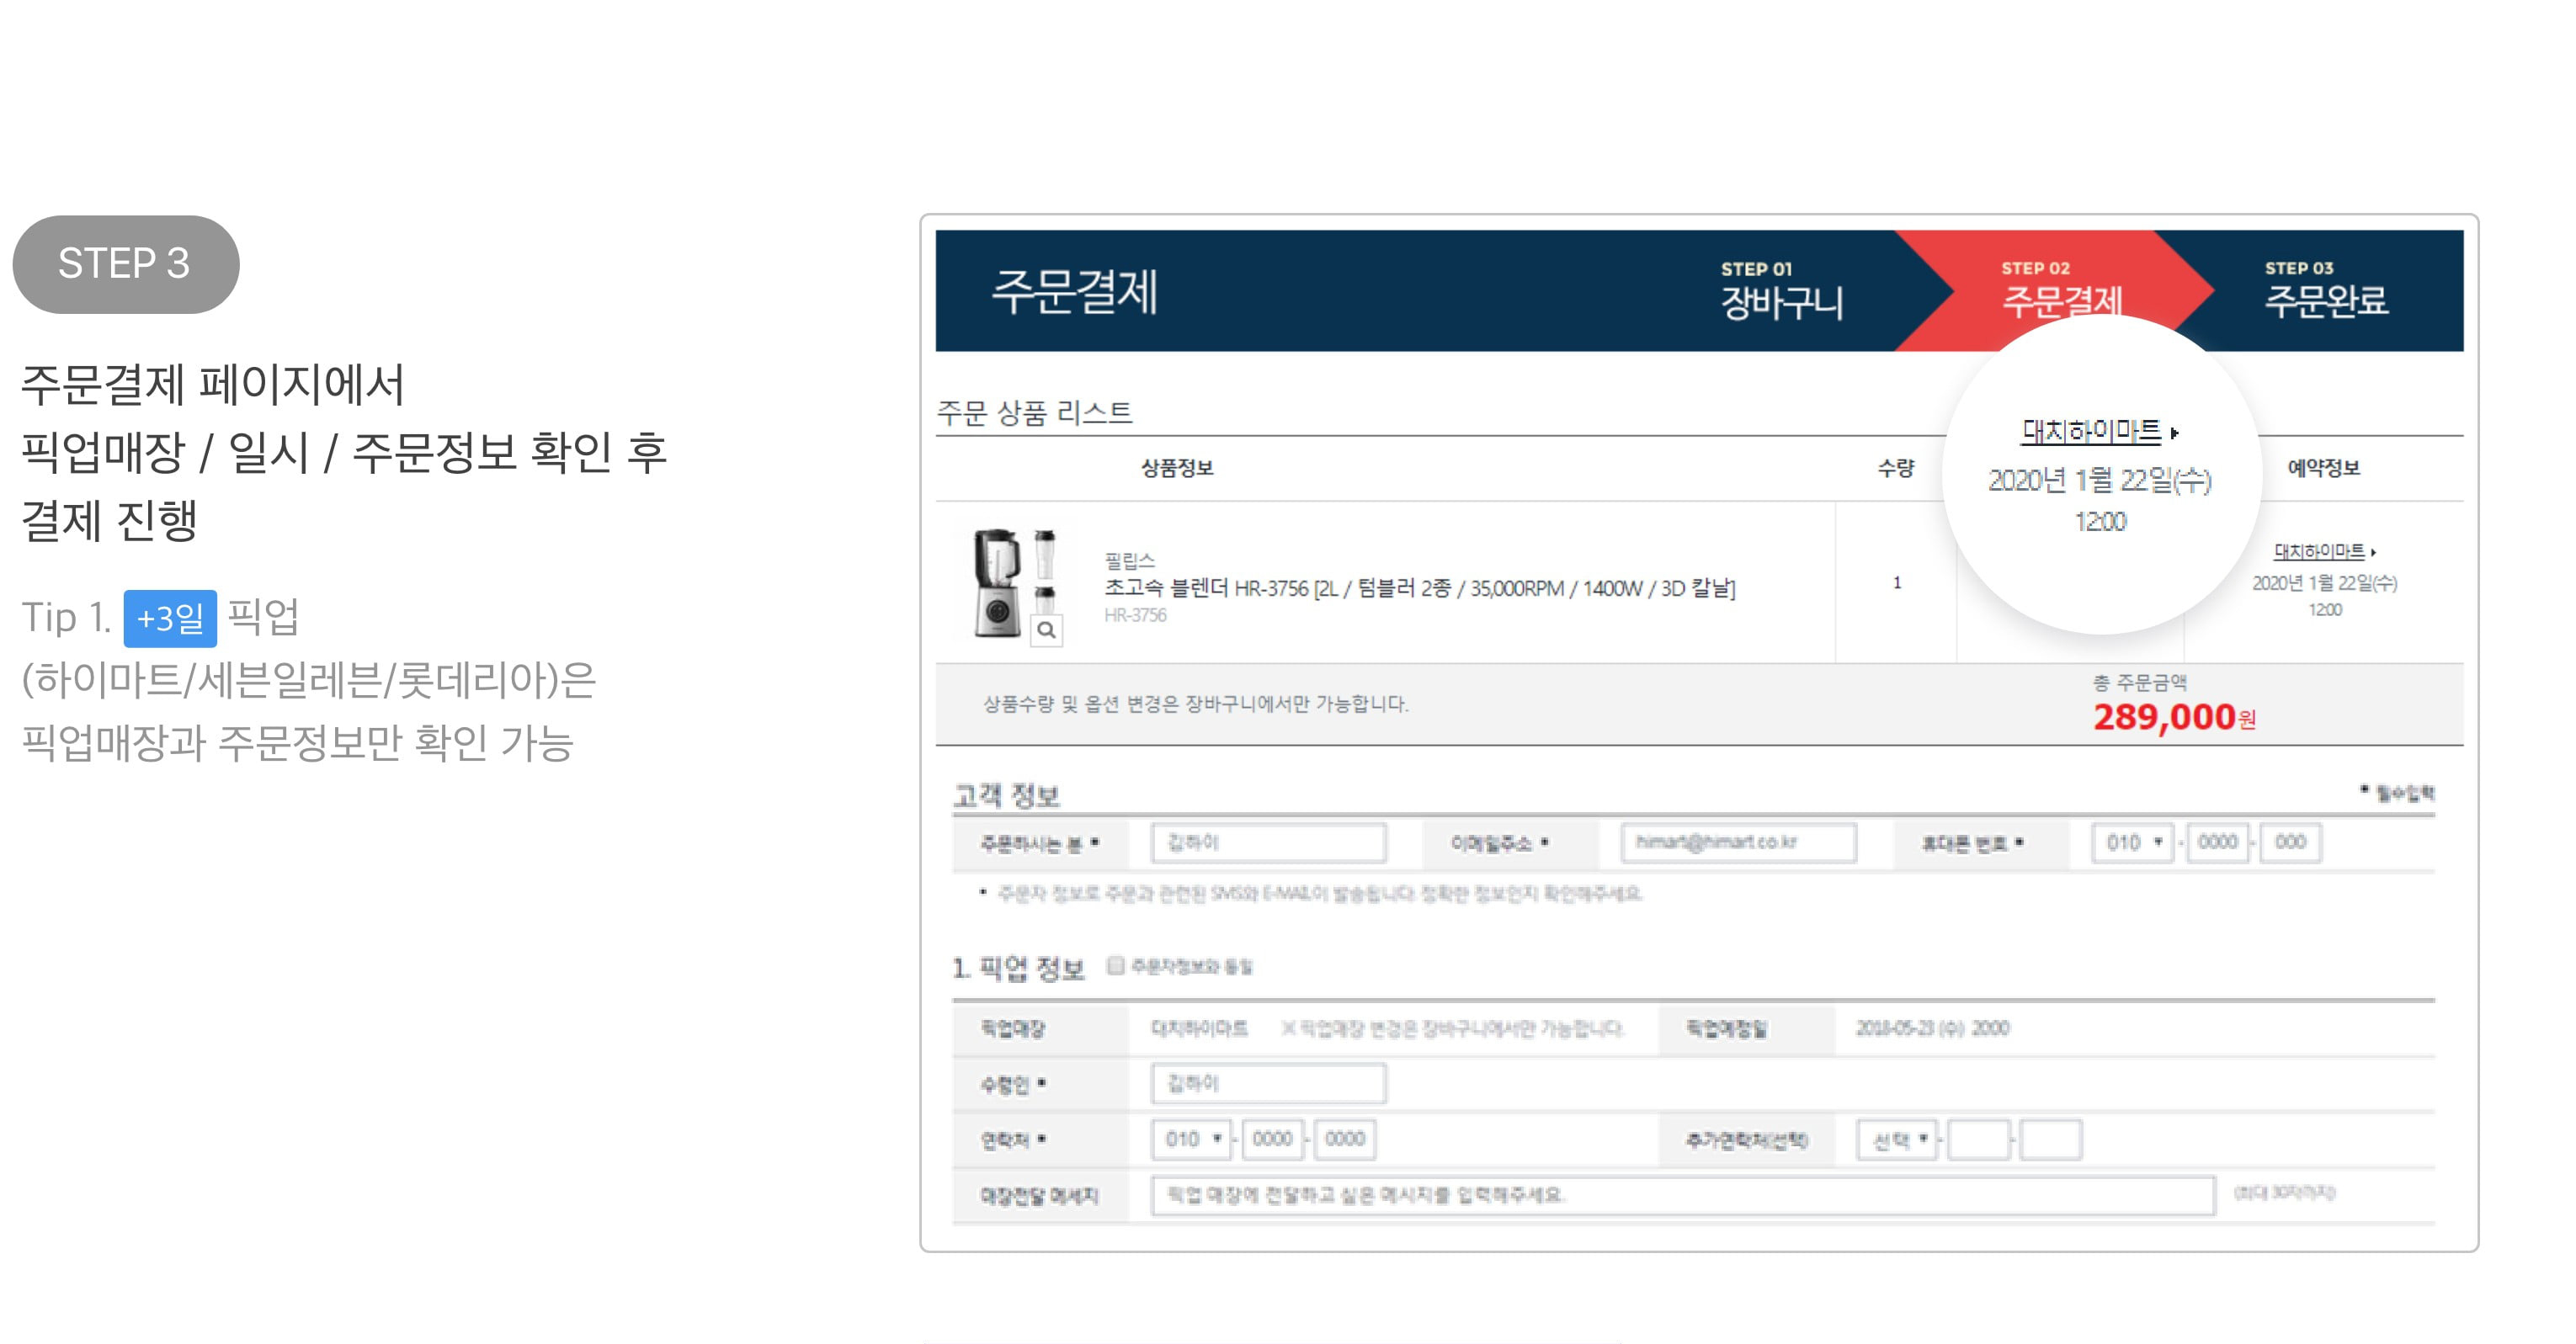
Task: Select STEP 03 주문완료 step
Action: [2326, 290]
